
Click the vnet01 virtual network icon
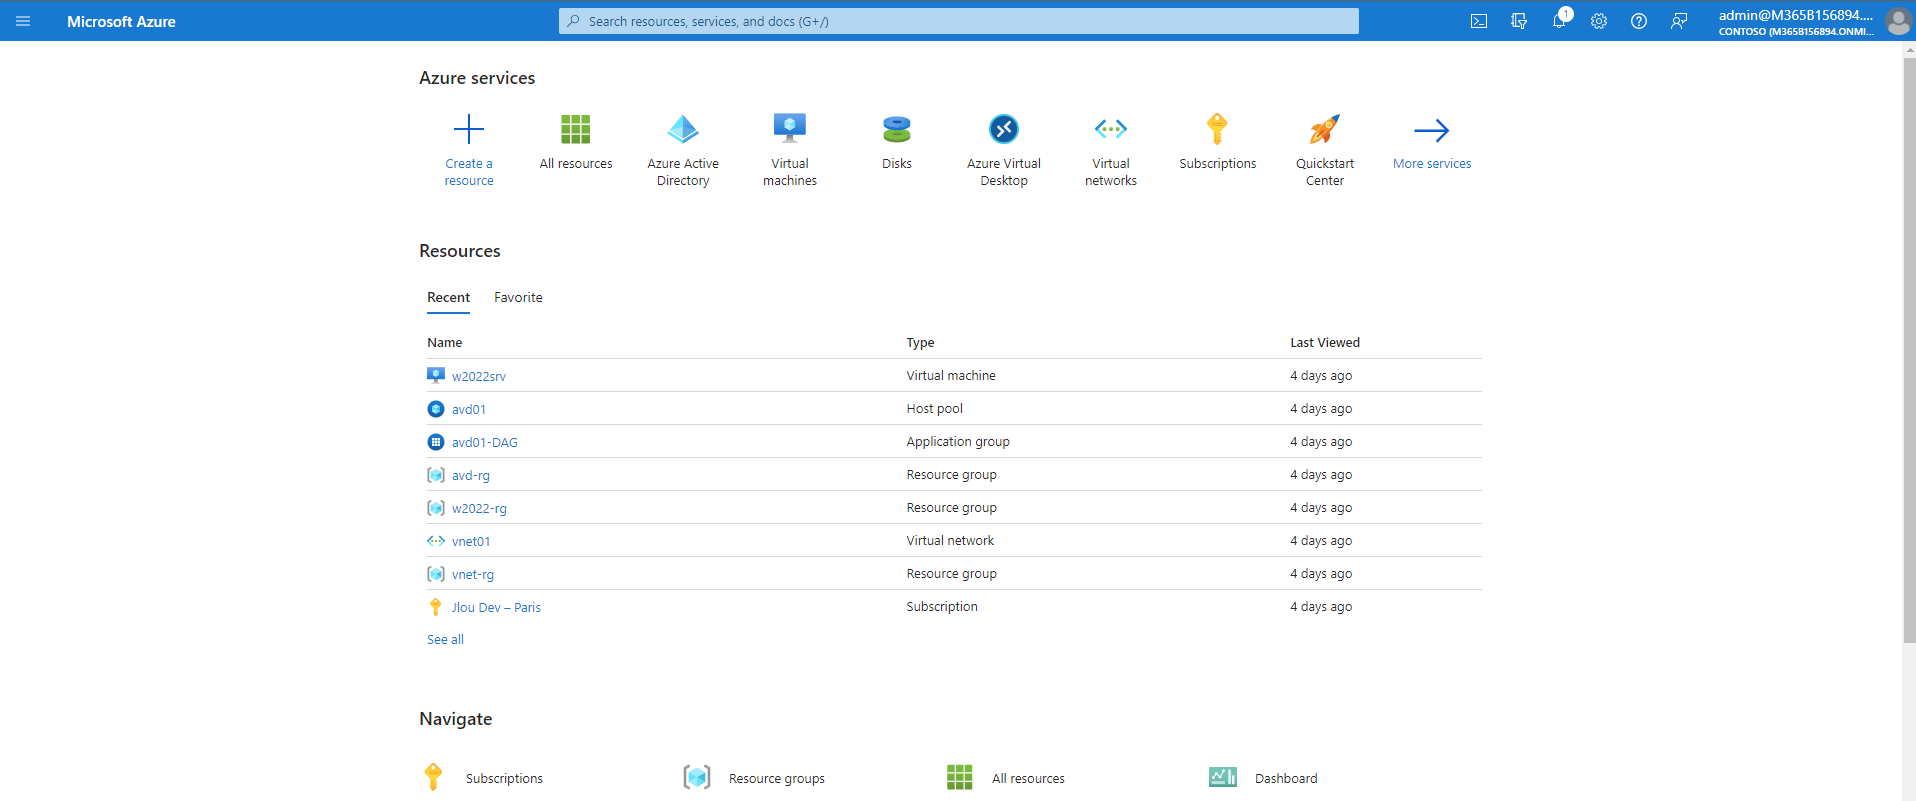coord(436,541)
